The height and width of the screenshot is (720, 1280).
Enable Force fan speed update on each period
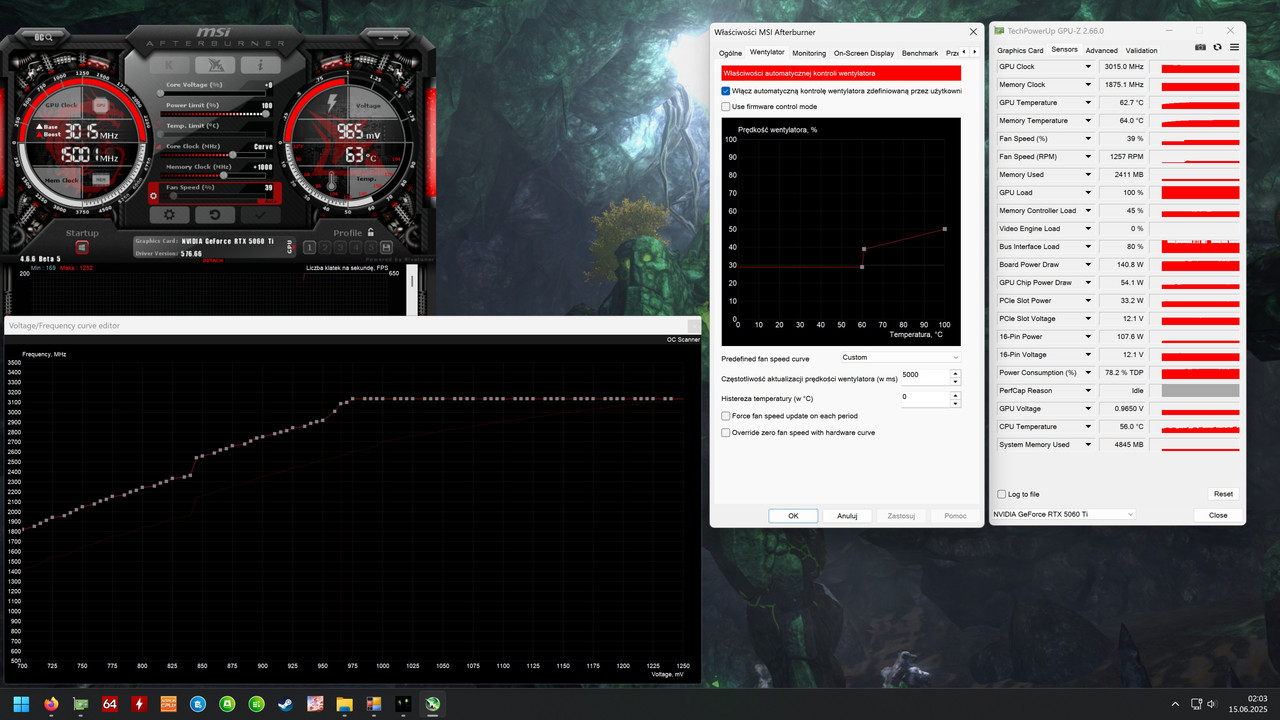[x=726, y=416]
